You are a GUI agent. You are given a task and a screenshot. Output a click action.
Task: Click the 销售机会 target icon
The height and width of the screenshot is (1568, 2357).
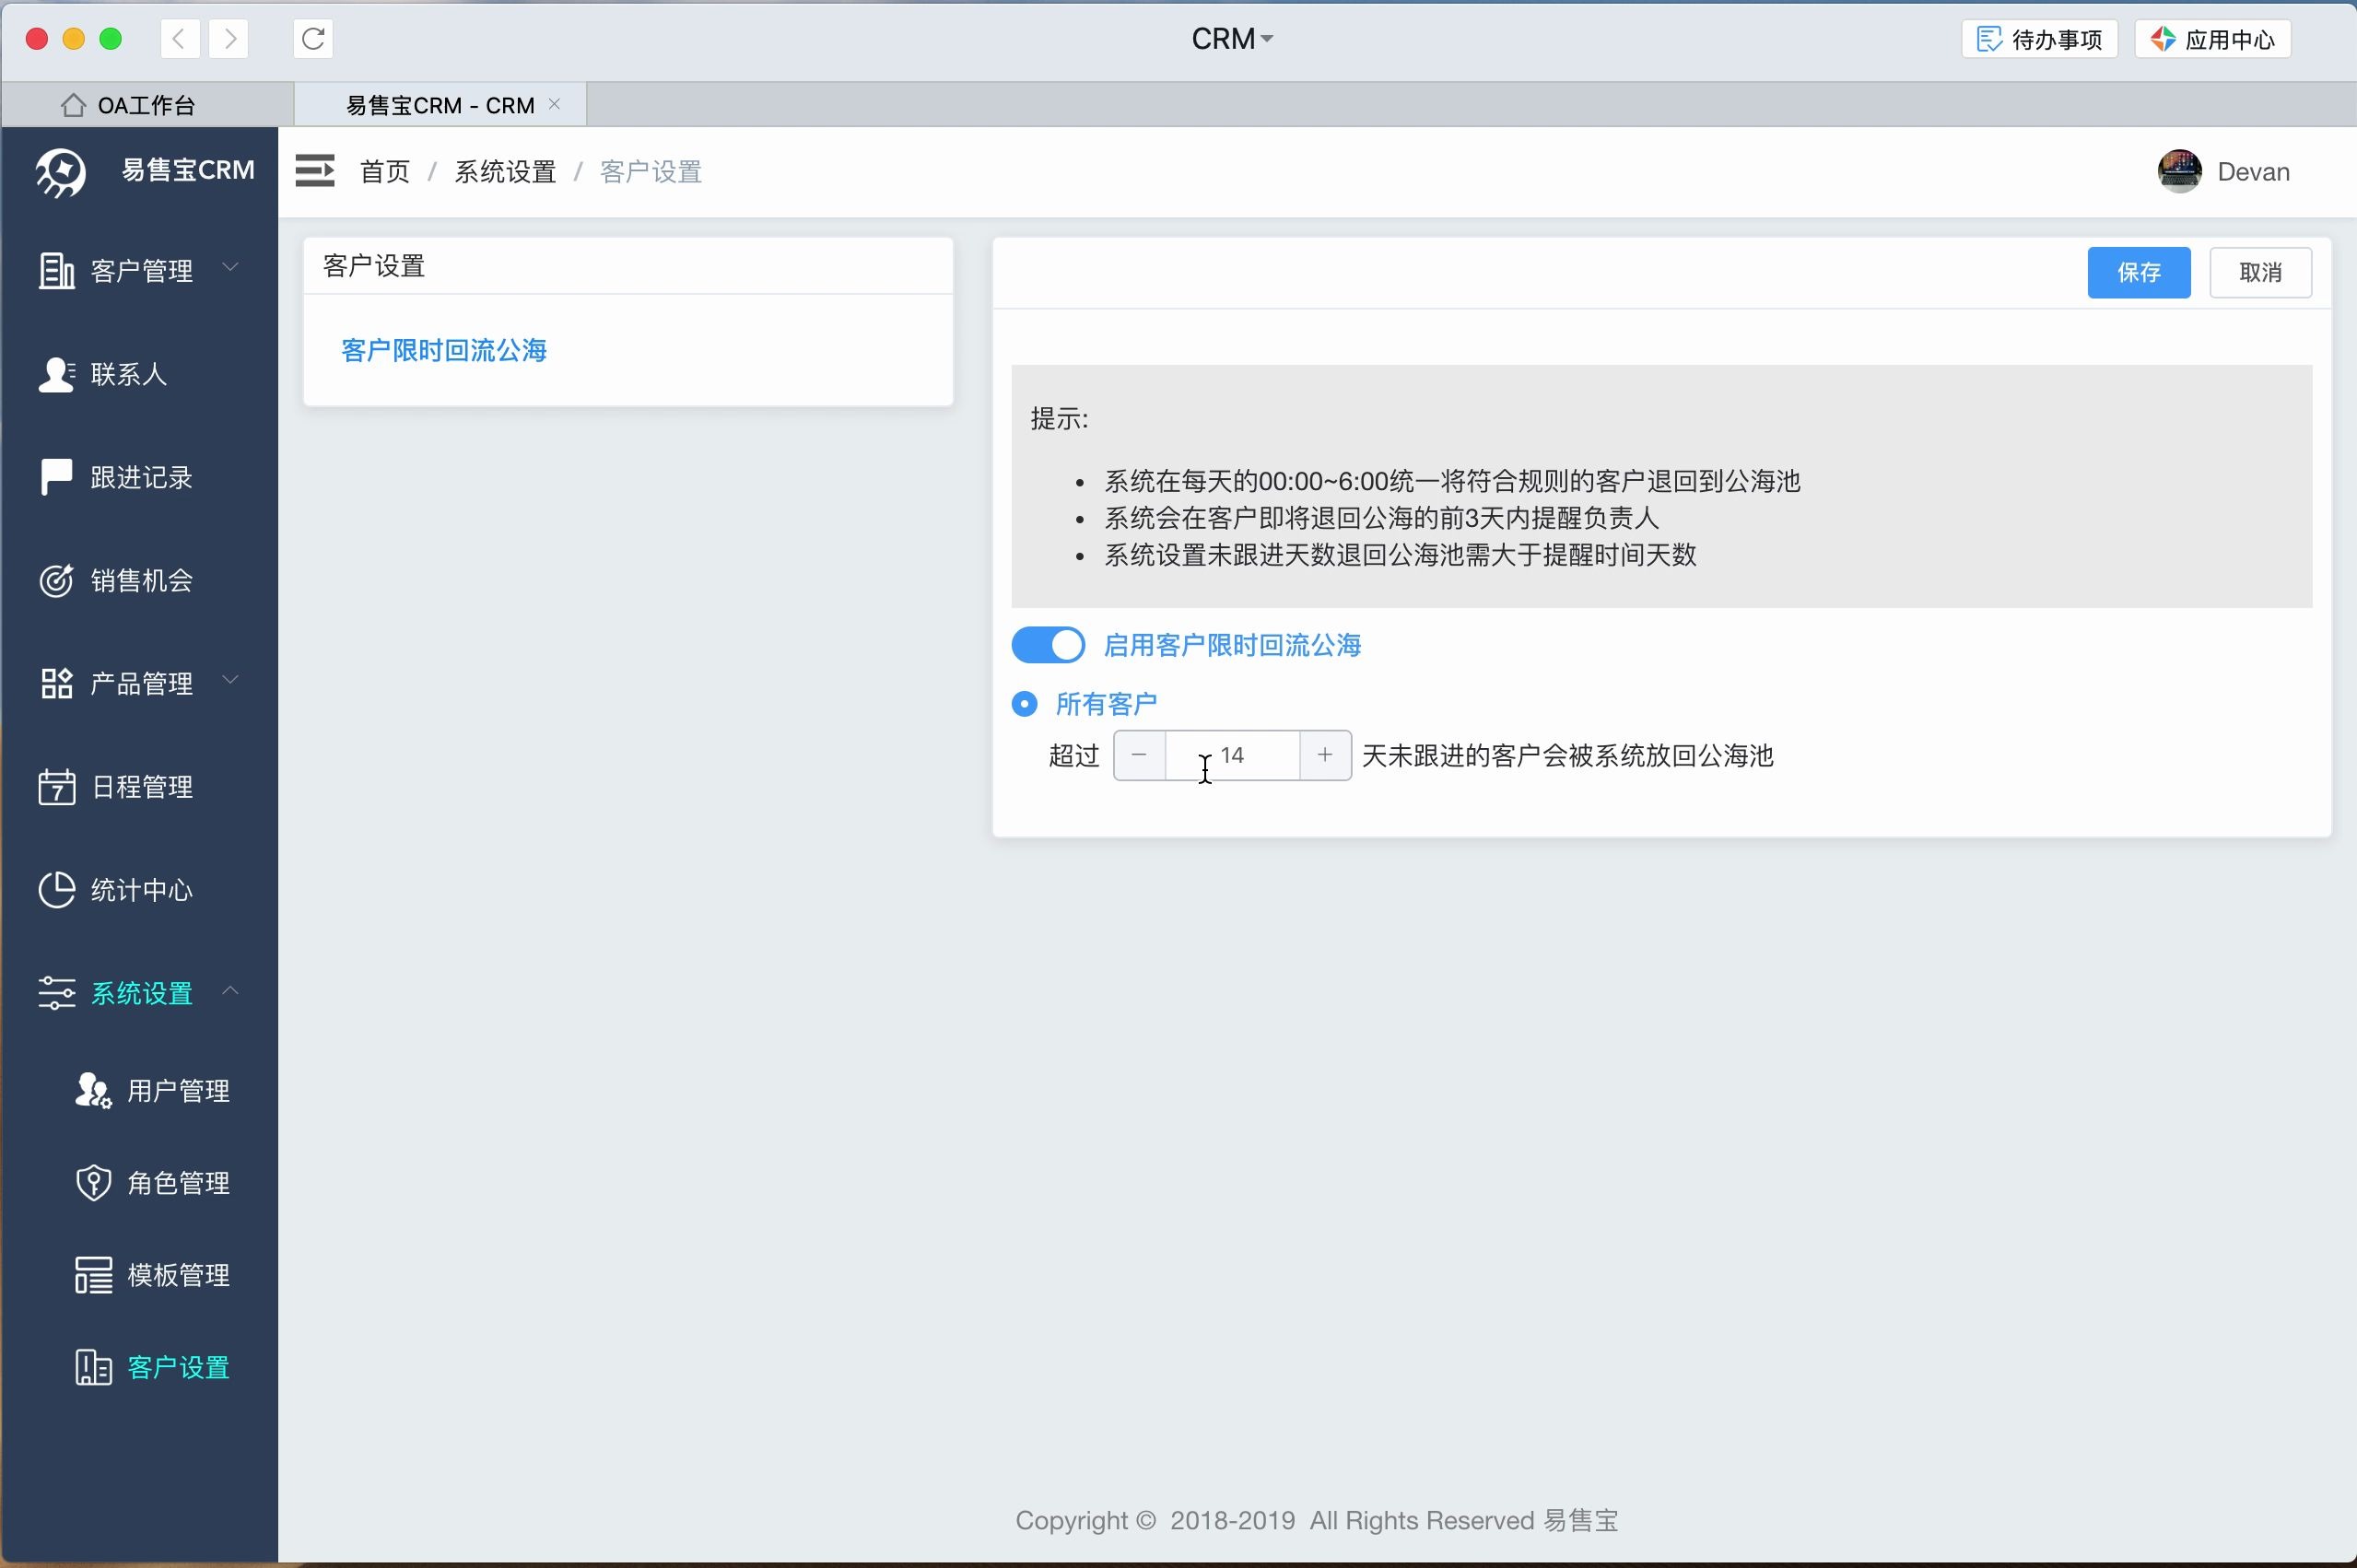(56, 580)
